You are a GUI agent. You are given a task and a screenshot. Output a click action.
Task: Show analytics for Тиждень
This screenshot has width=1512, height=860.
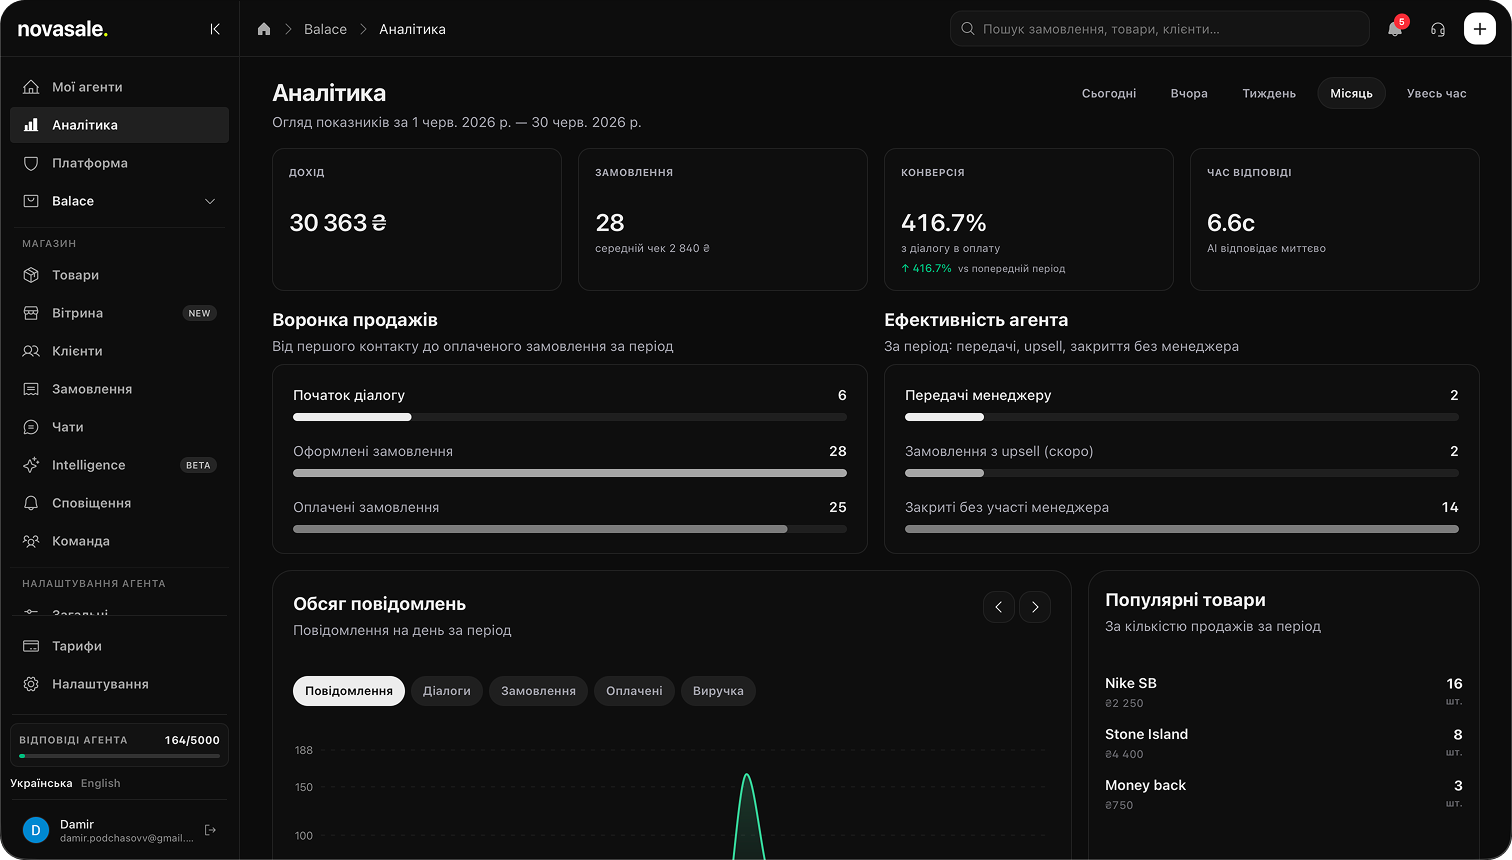coord(1269,93)
